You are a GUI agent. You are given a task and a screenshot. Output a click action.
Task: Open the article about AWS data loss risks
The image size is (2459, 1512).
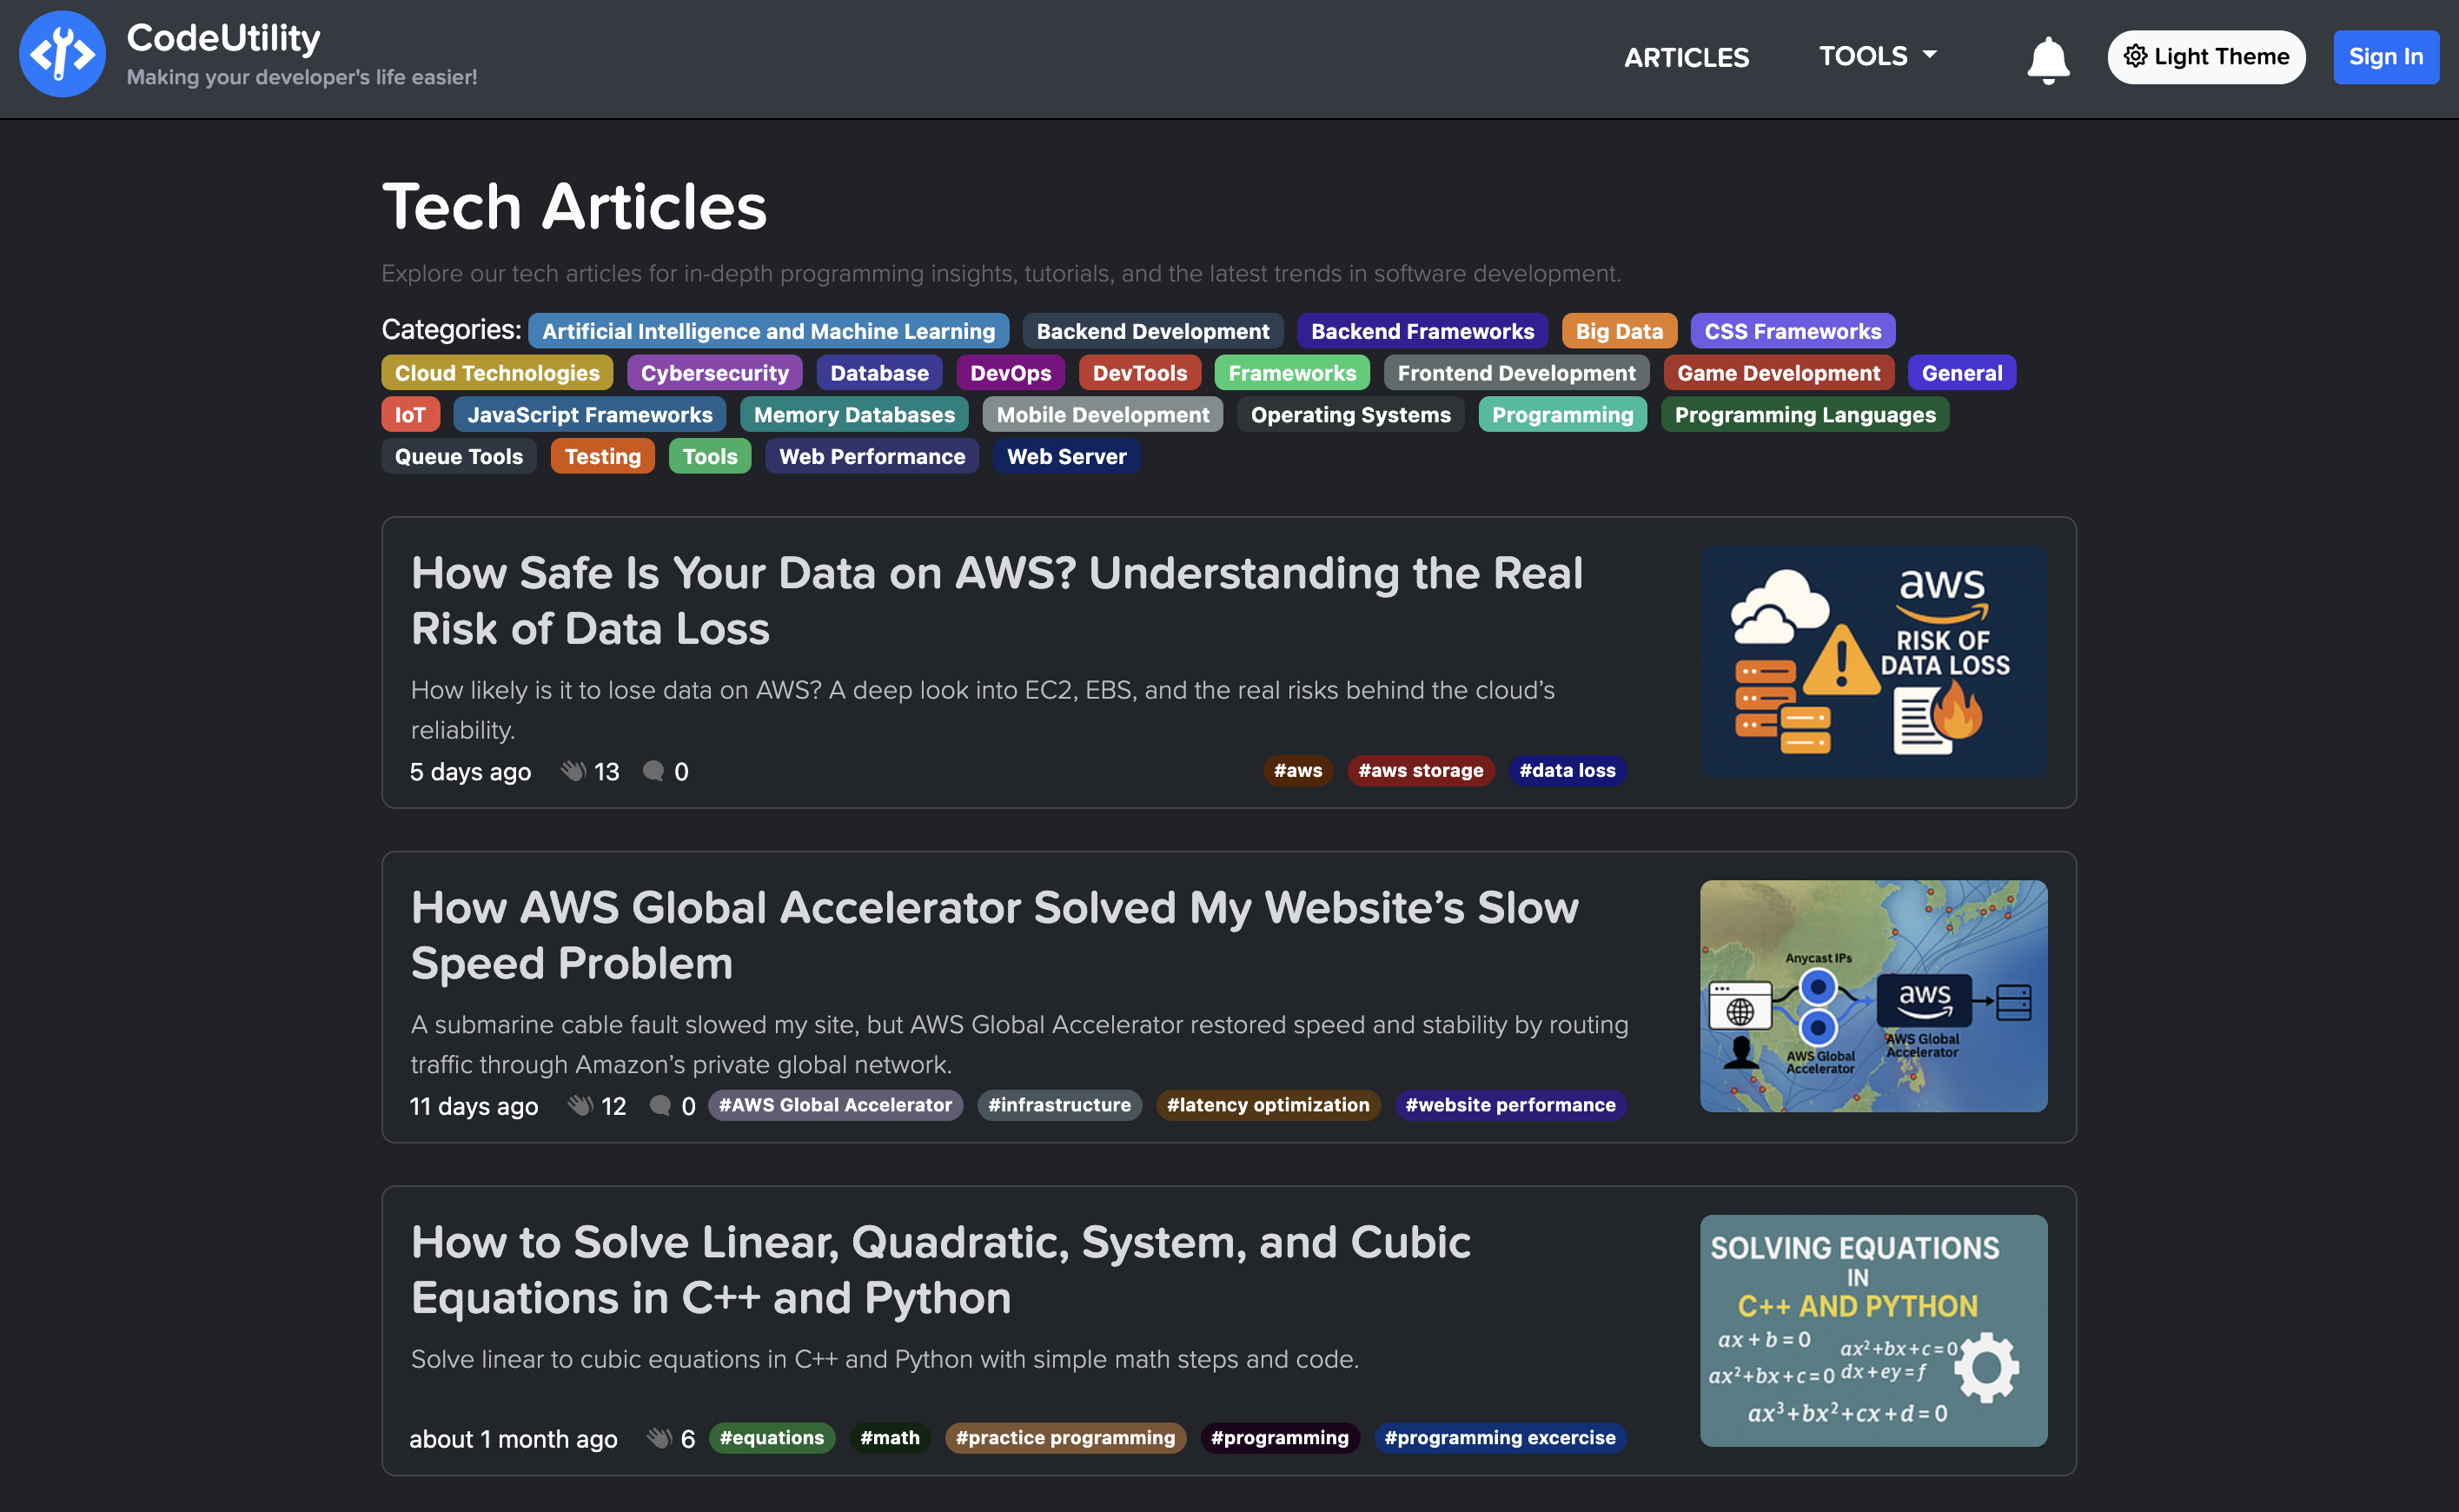997,600
